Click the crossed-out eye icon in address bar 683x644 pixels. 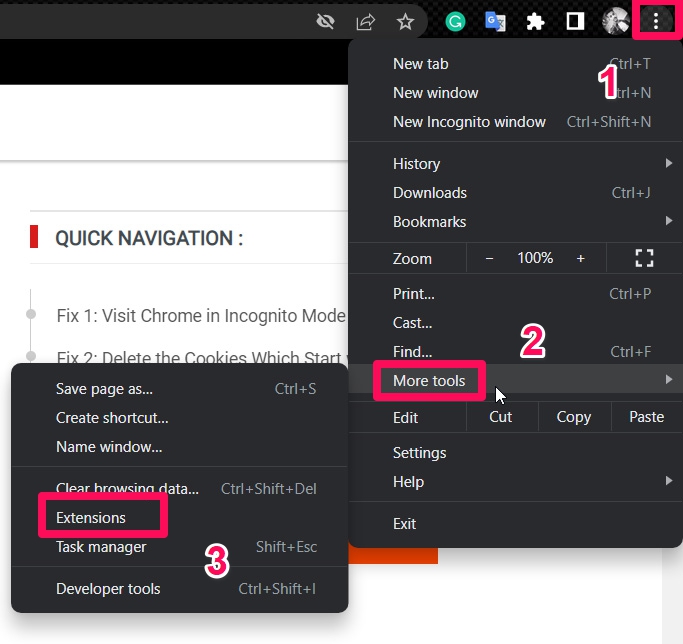point(325,21)
